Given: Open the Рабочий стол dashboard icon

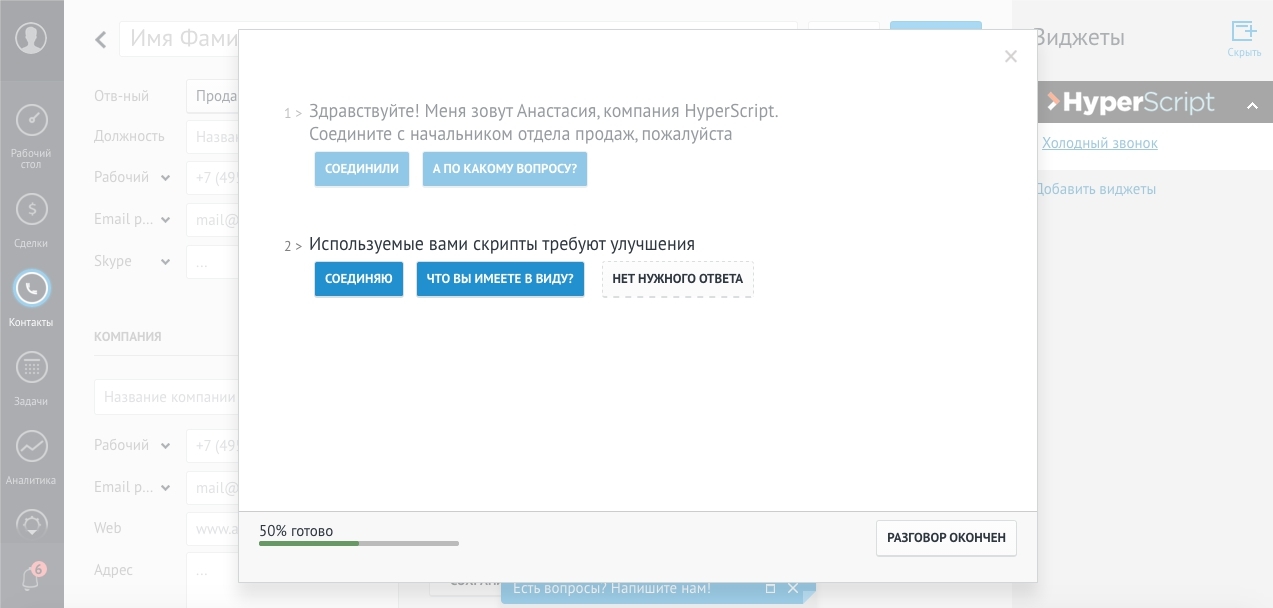Looking at the screenshot, I should 31,120.
